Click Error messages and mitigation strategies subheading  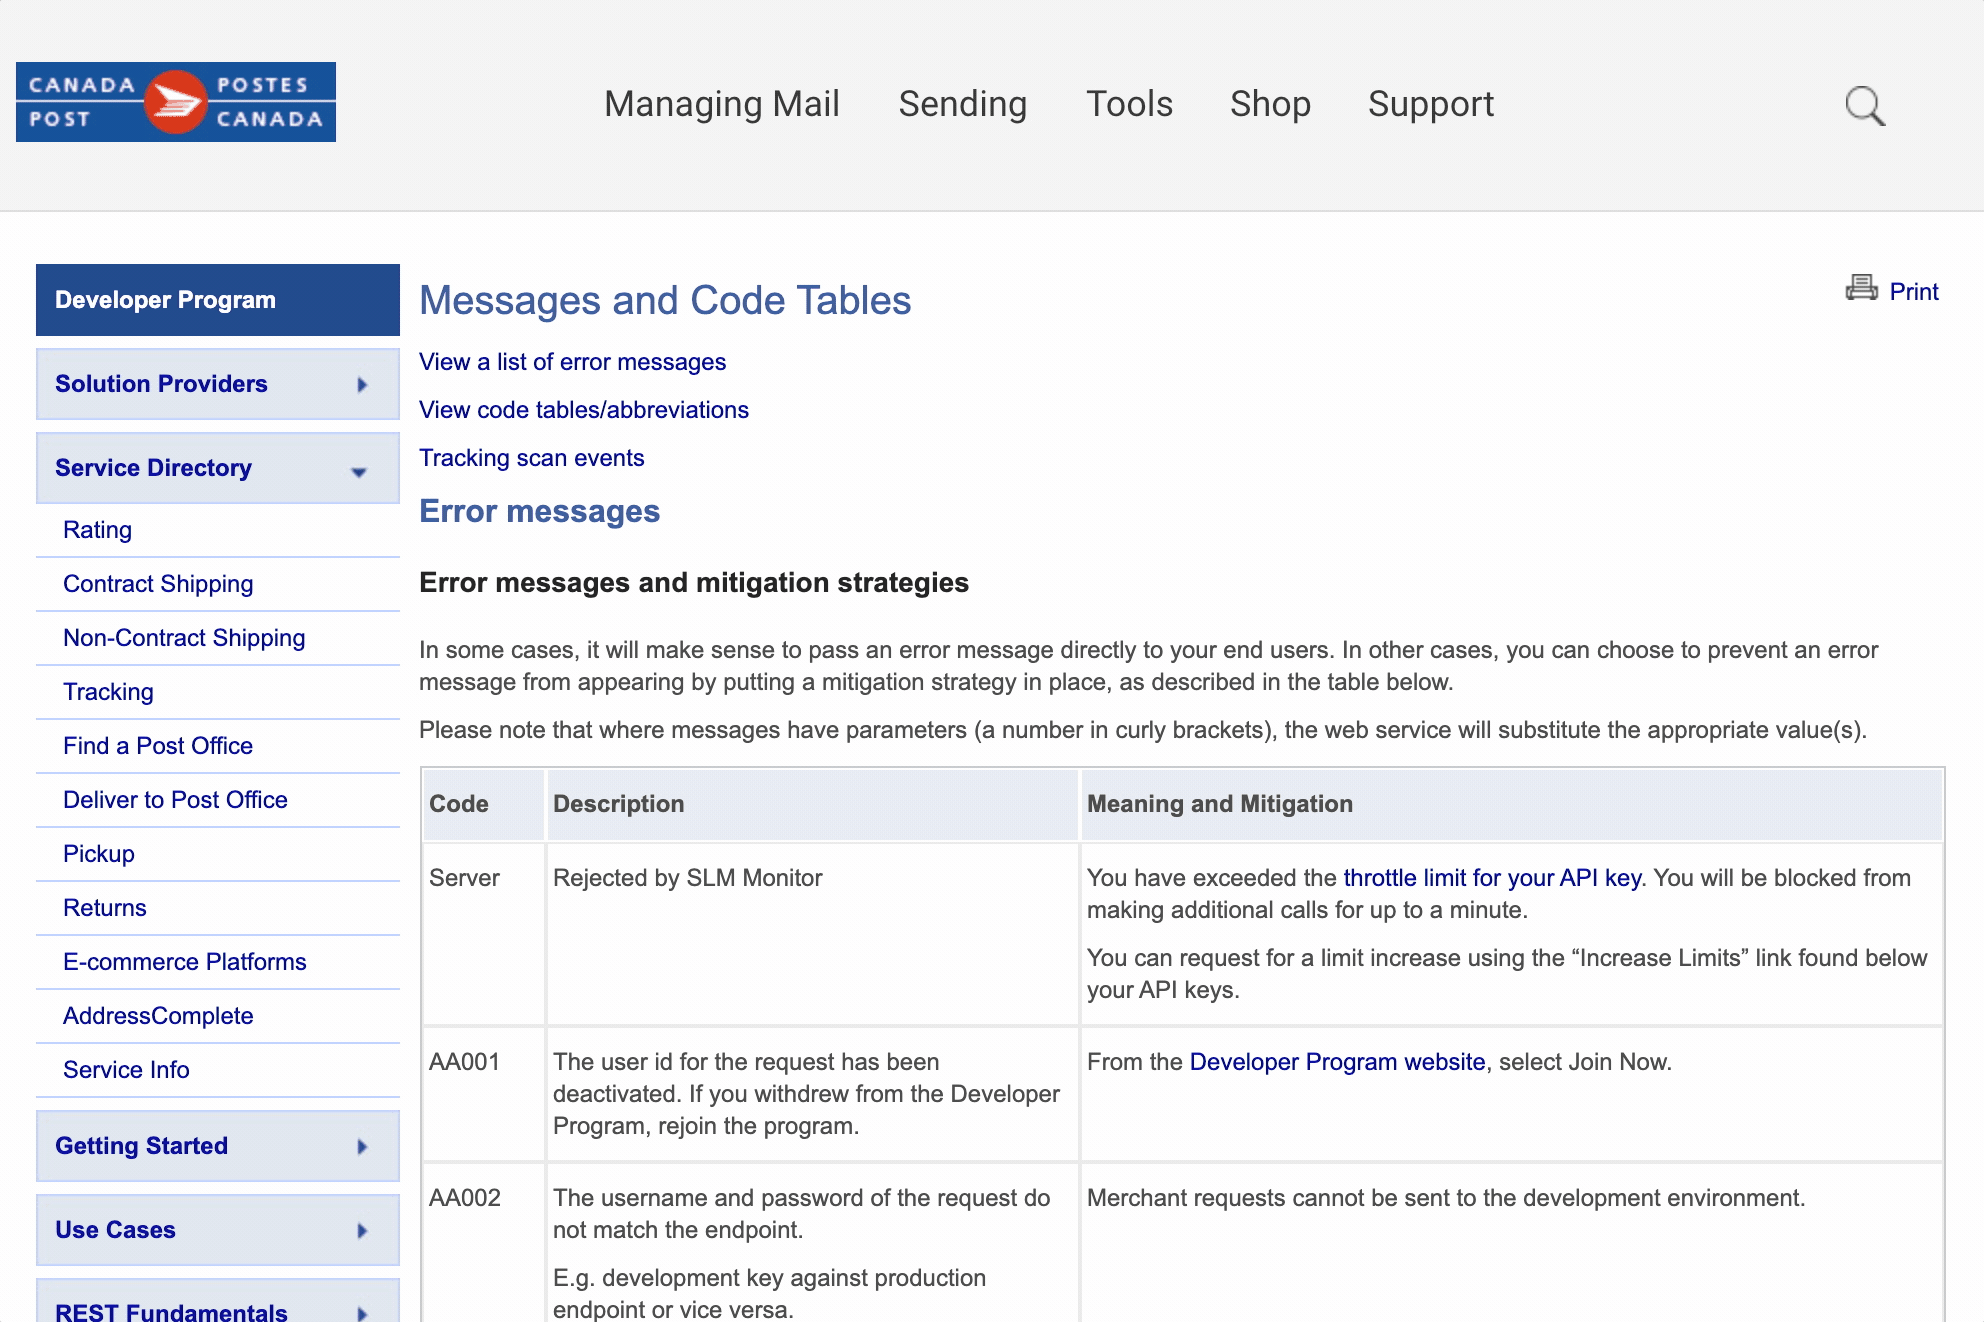pos(694,583)
